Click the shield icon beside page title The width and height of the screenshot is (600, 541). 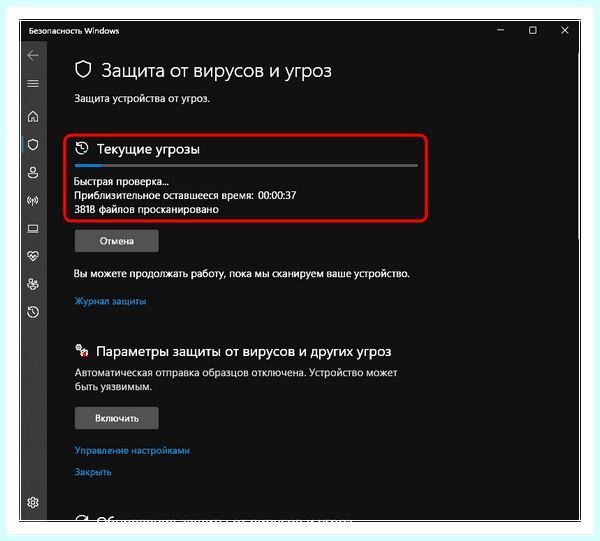click(83, 70)
